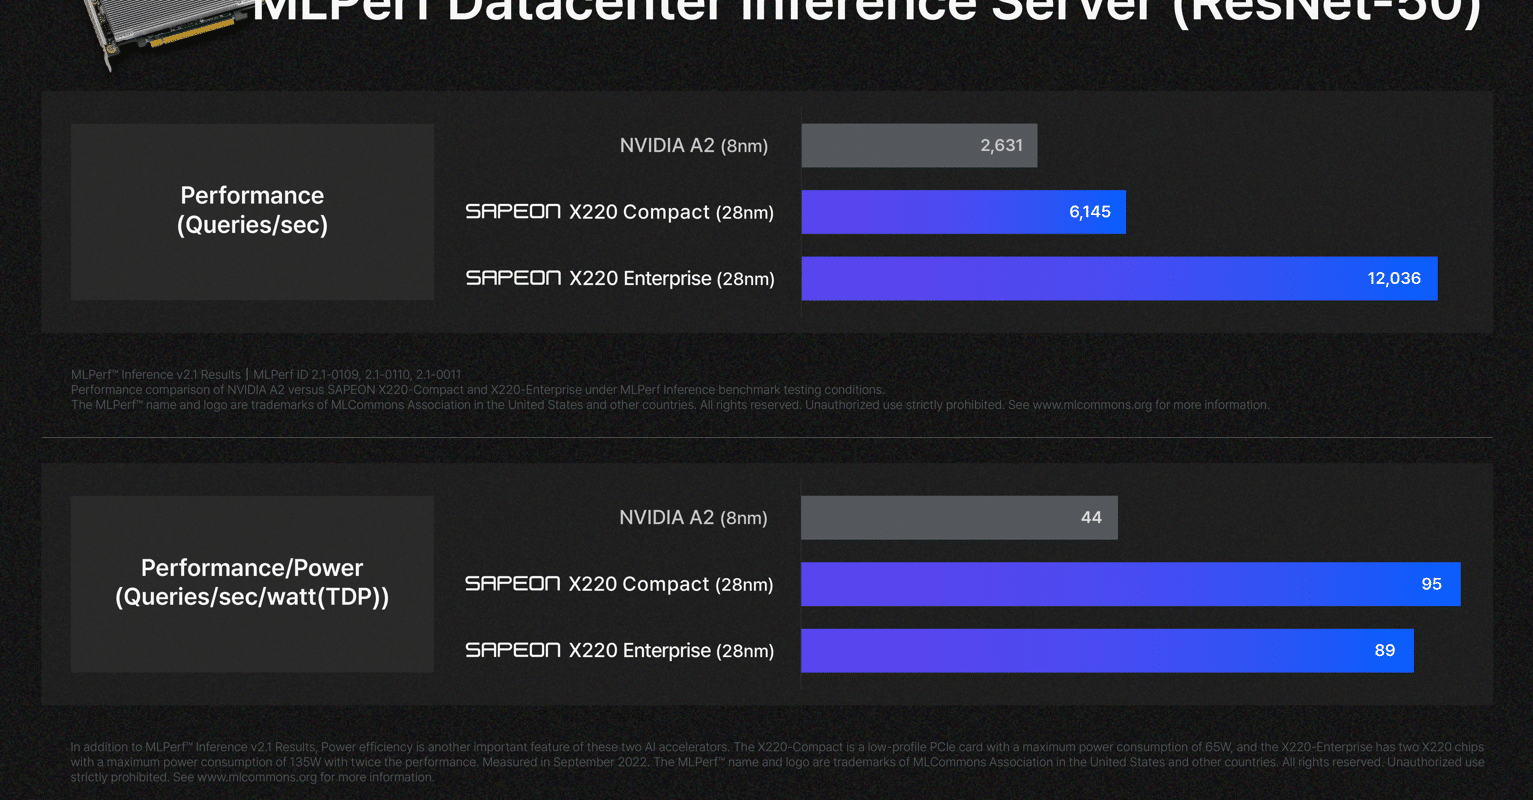Click the SAPEON logo beside X220 Enterprise efficiency
This screenshot has height=800, width=1533.
click(x=513, y=649)
